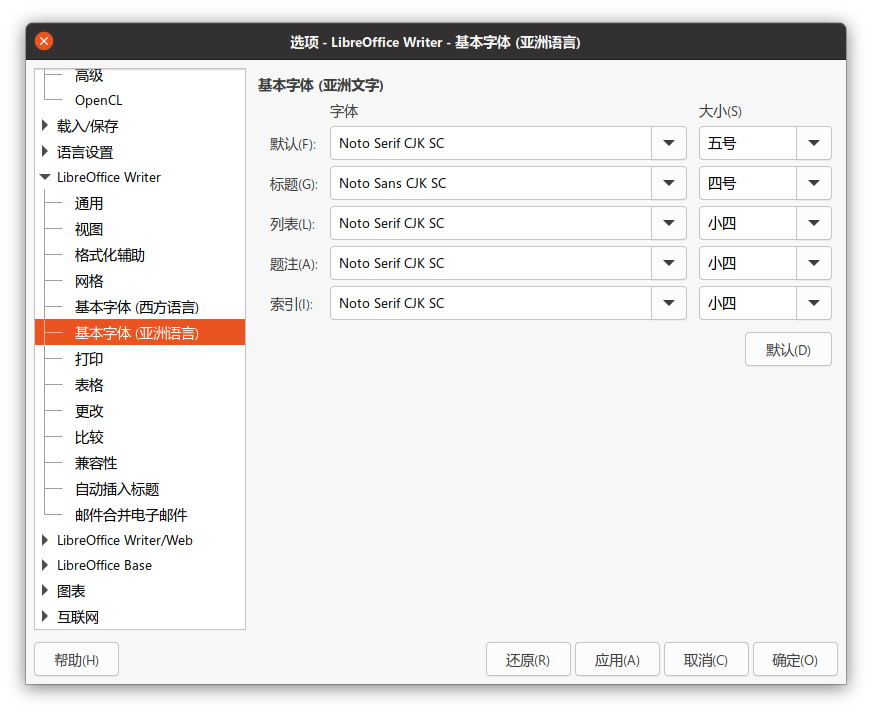Image resolution: width=872 pixels, height=713 pixels.
Task: Click the Noto Sans CJK SC font field
Action: tap(491, 183)
